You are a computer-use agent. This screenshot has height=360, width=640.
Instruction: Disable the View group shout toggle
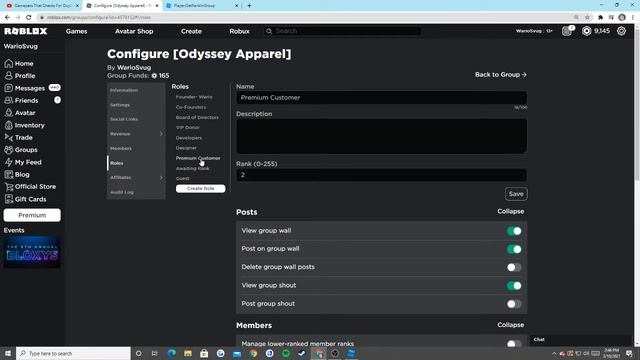(x=514, y=286)
